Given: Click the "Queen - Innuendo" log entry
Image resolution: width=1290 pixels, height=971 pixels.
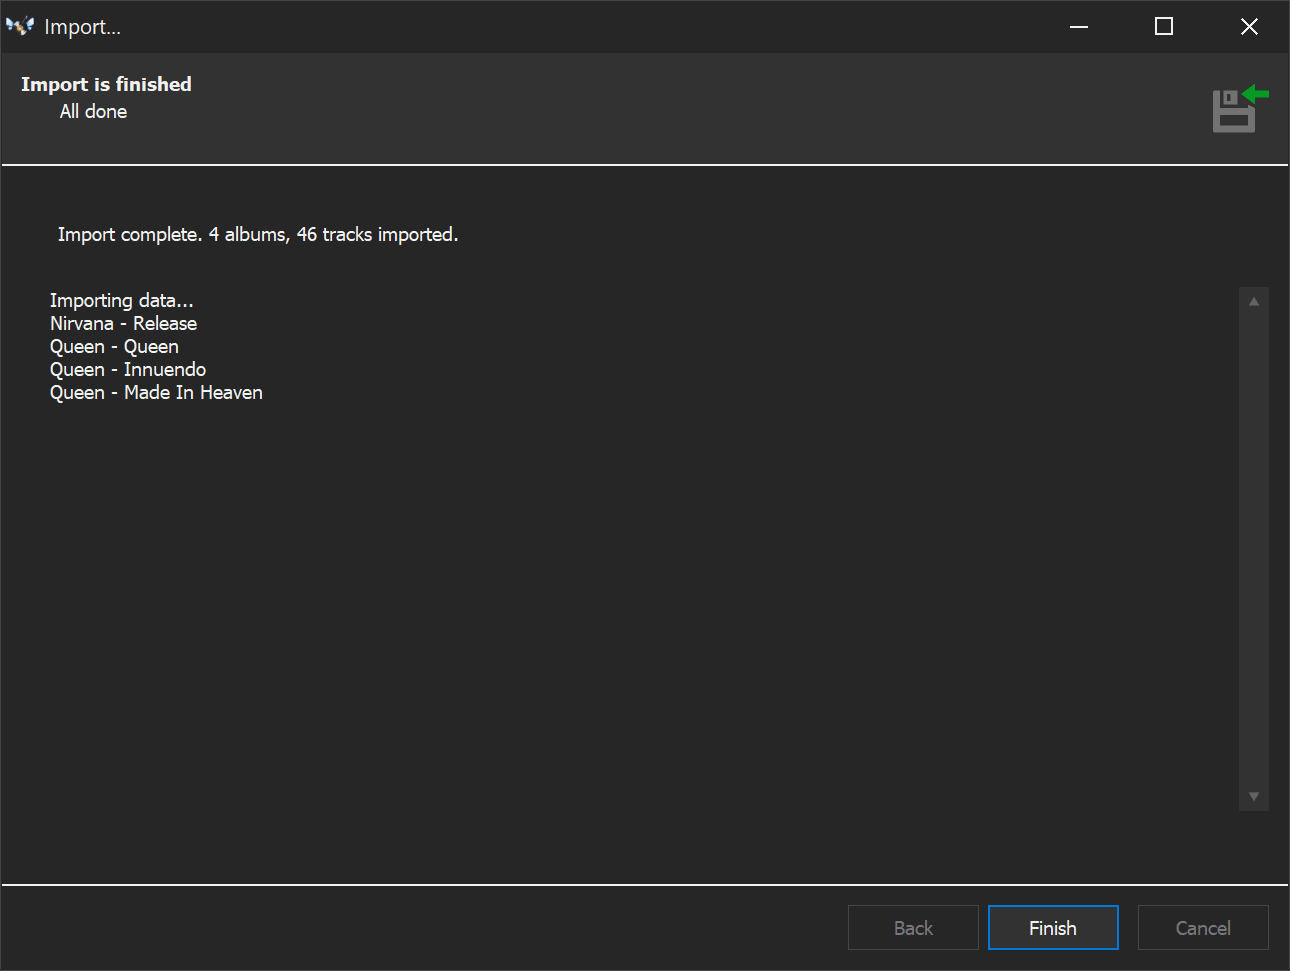Looking at the screenshot, I should pyautogui.click(x=128, y=370).
